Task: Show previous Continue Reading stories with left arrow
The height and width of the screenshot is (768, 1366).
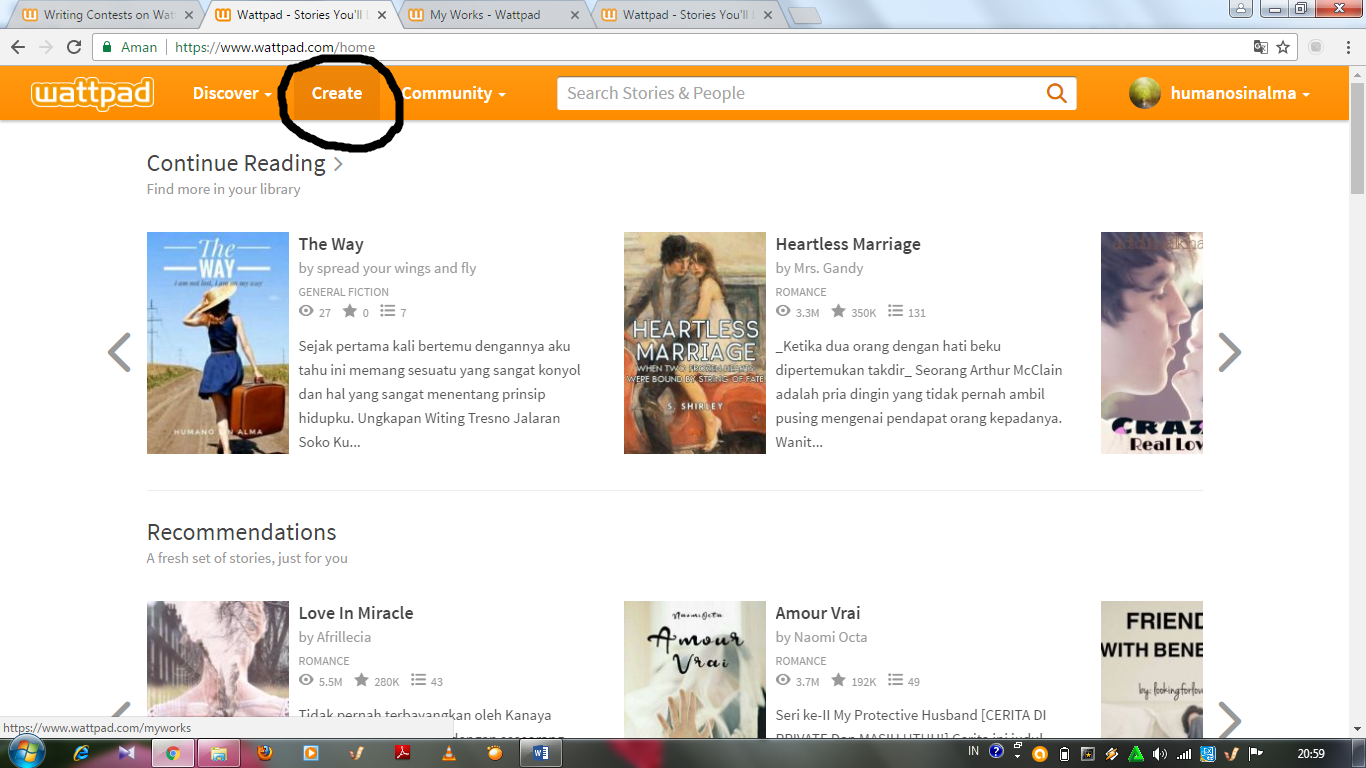Action: point(119,352)
